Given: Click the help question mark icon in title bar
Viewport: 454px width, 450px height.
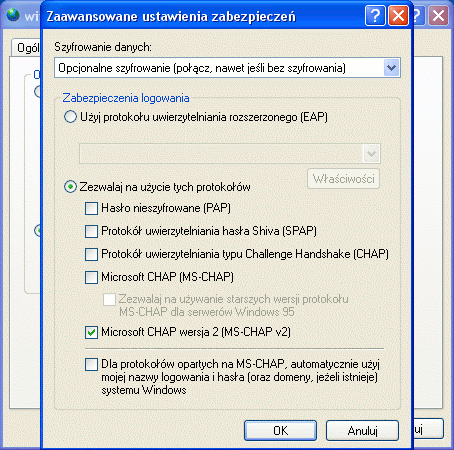Looking at the screenshot, I should click(375, 15).
